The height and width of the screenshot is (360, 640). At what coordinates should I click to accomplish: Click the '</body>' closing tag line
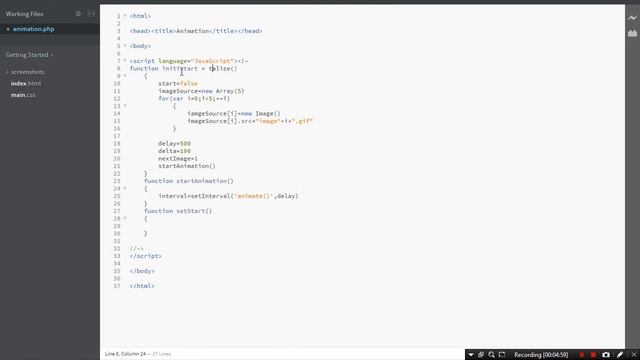tap(142, 271)
